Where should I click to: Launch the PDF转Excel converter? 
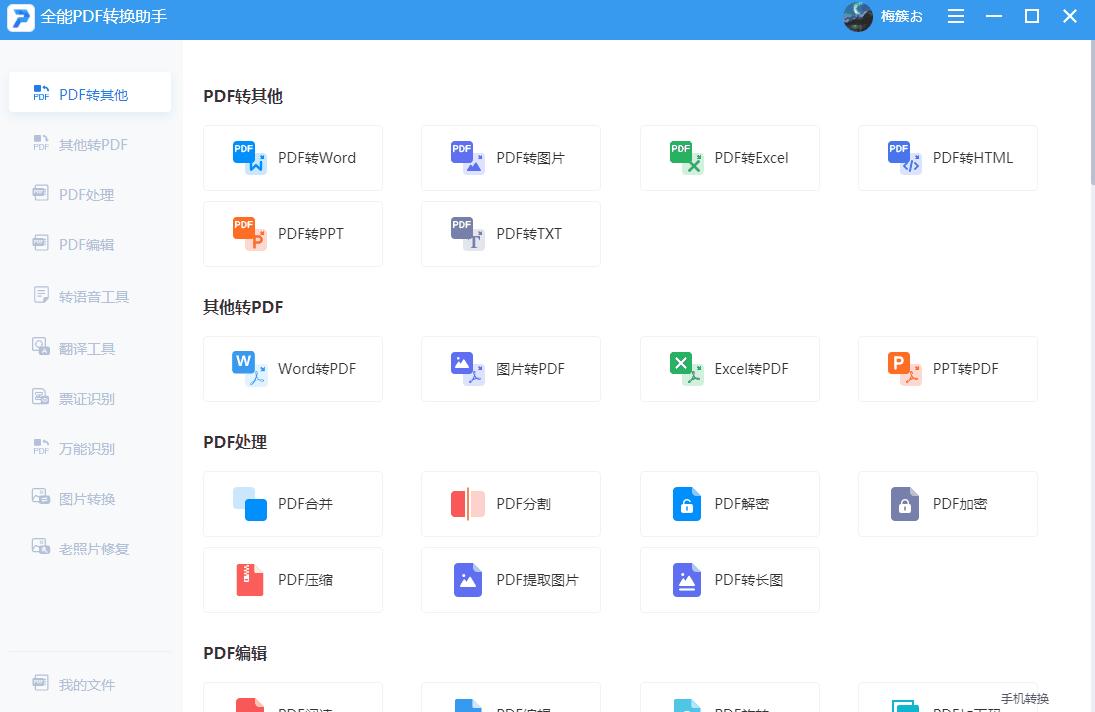729,157
